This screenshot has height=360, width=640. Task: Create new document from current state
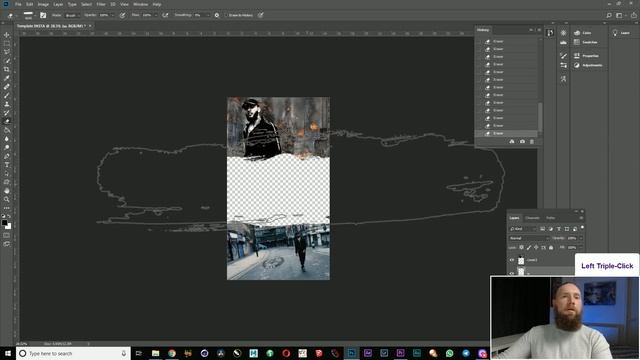tap(512, 141)
